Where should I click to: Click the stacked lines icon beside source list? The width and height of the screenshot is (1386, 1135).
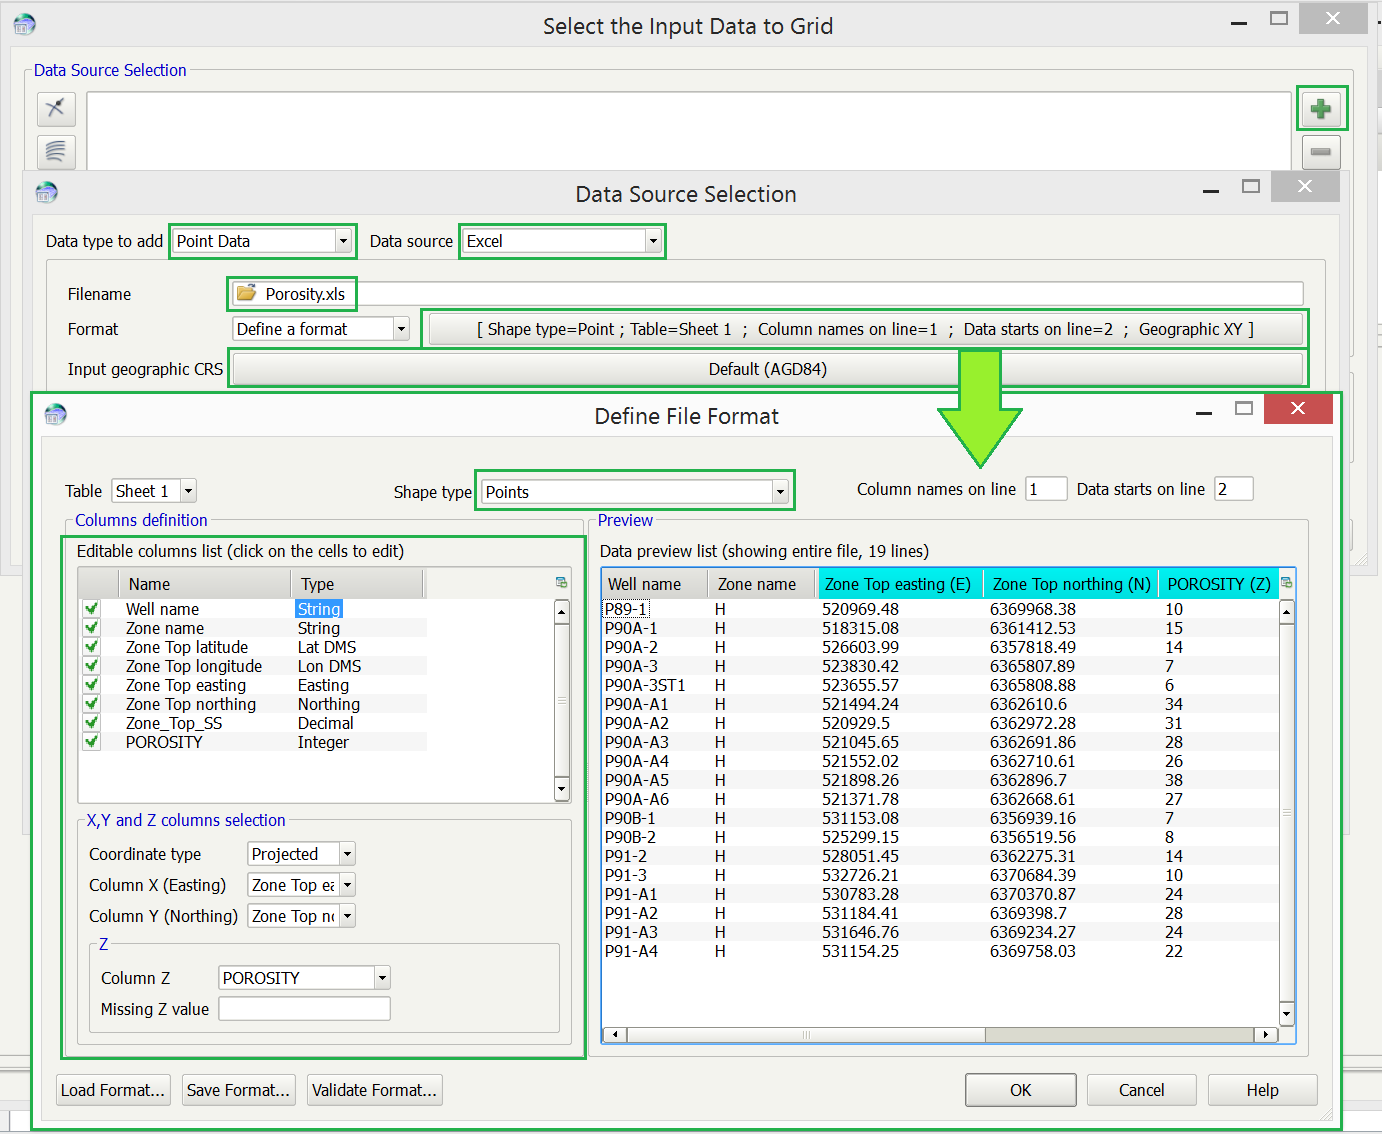click(x=56, y=151)
